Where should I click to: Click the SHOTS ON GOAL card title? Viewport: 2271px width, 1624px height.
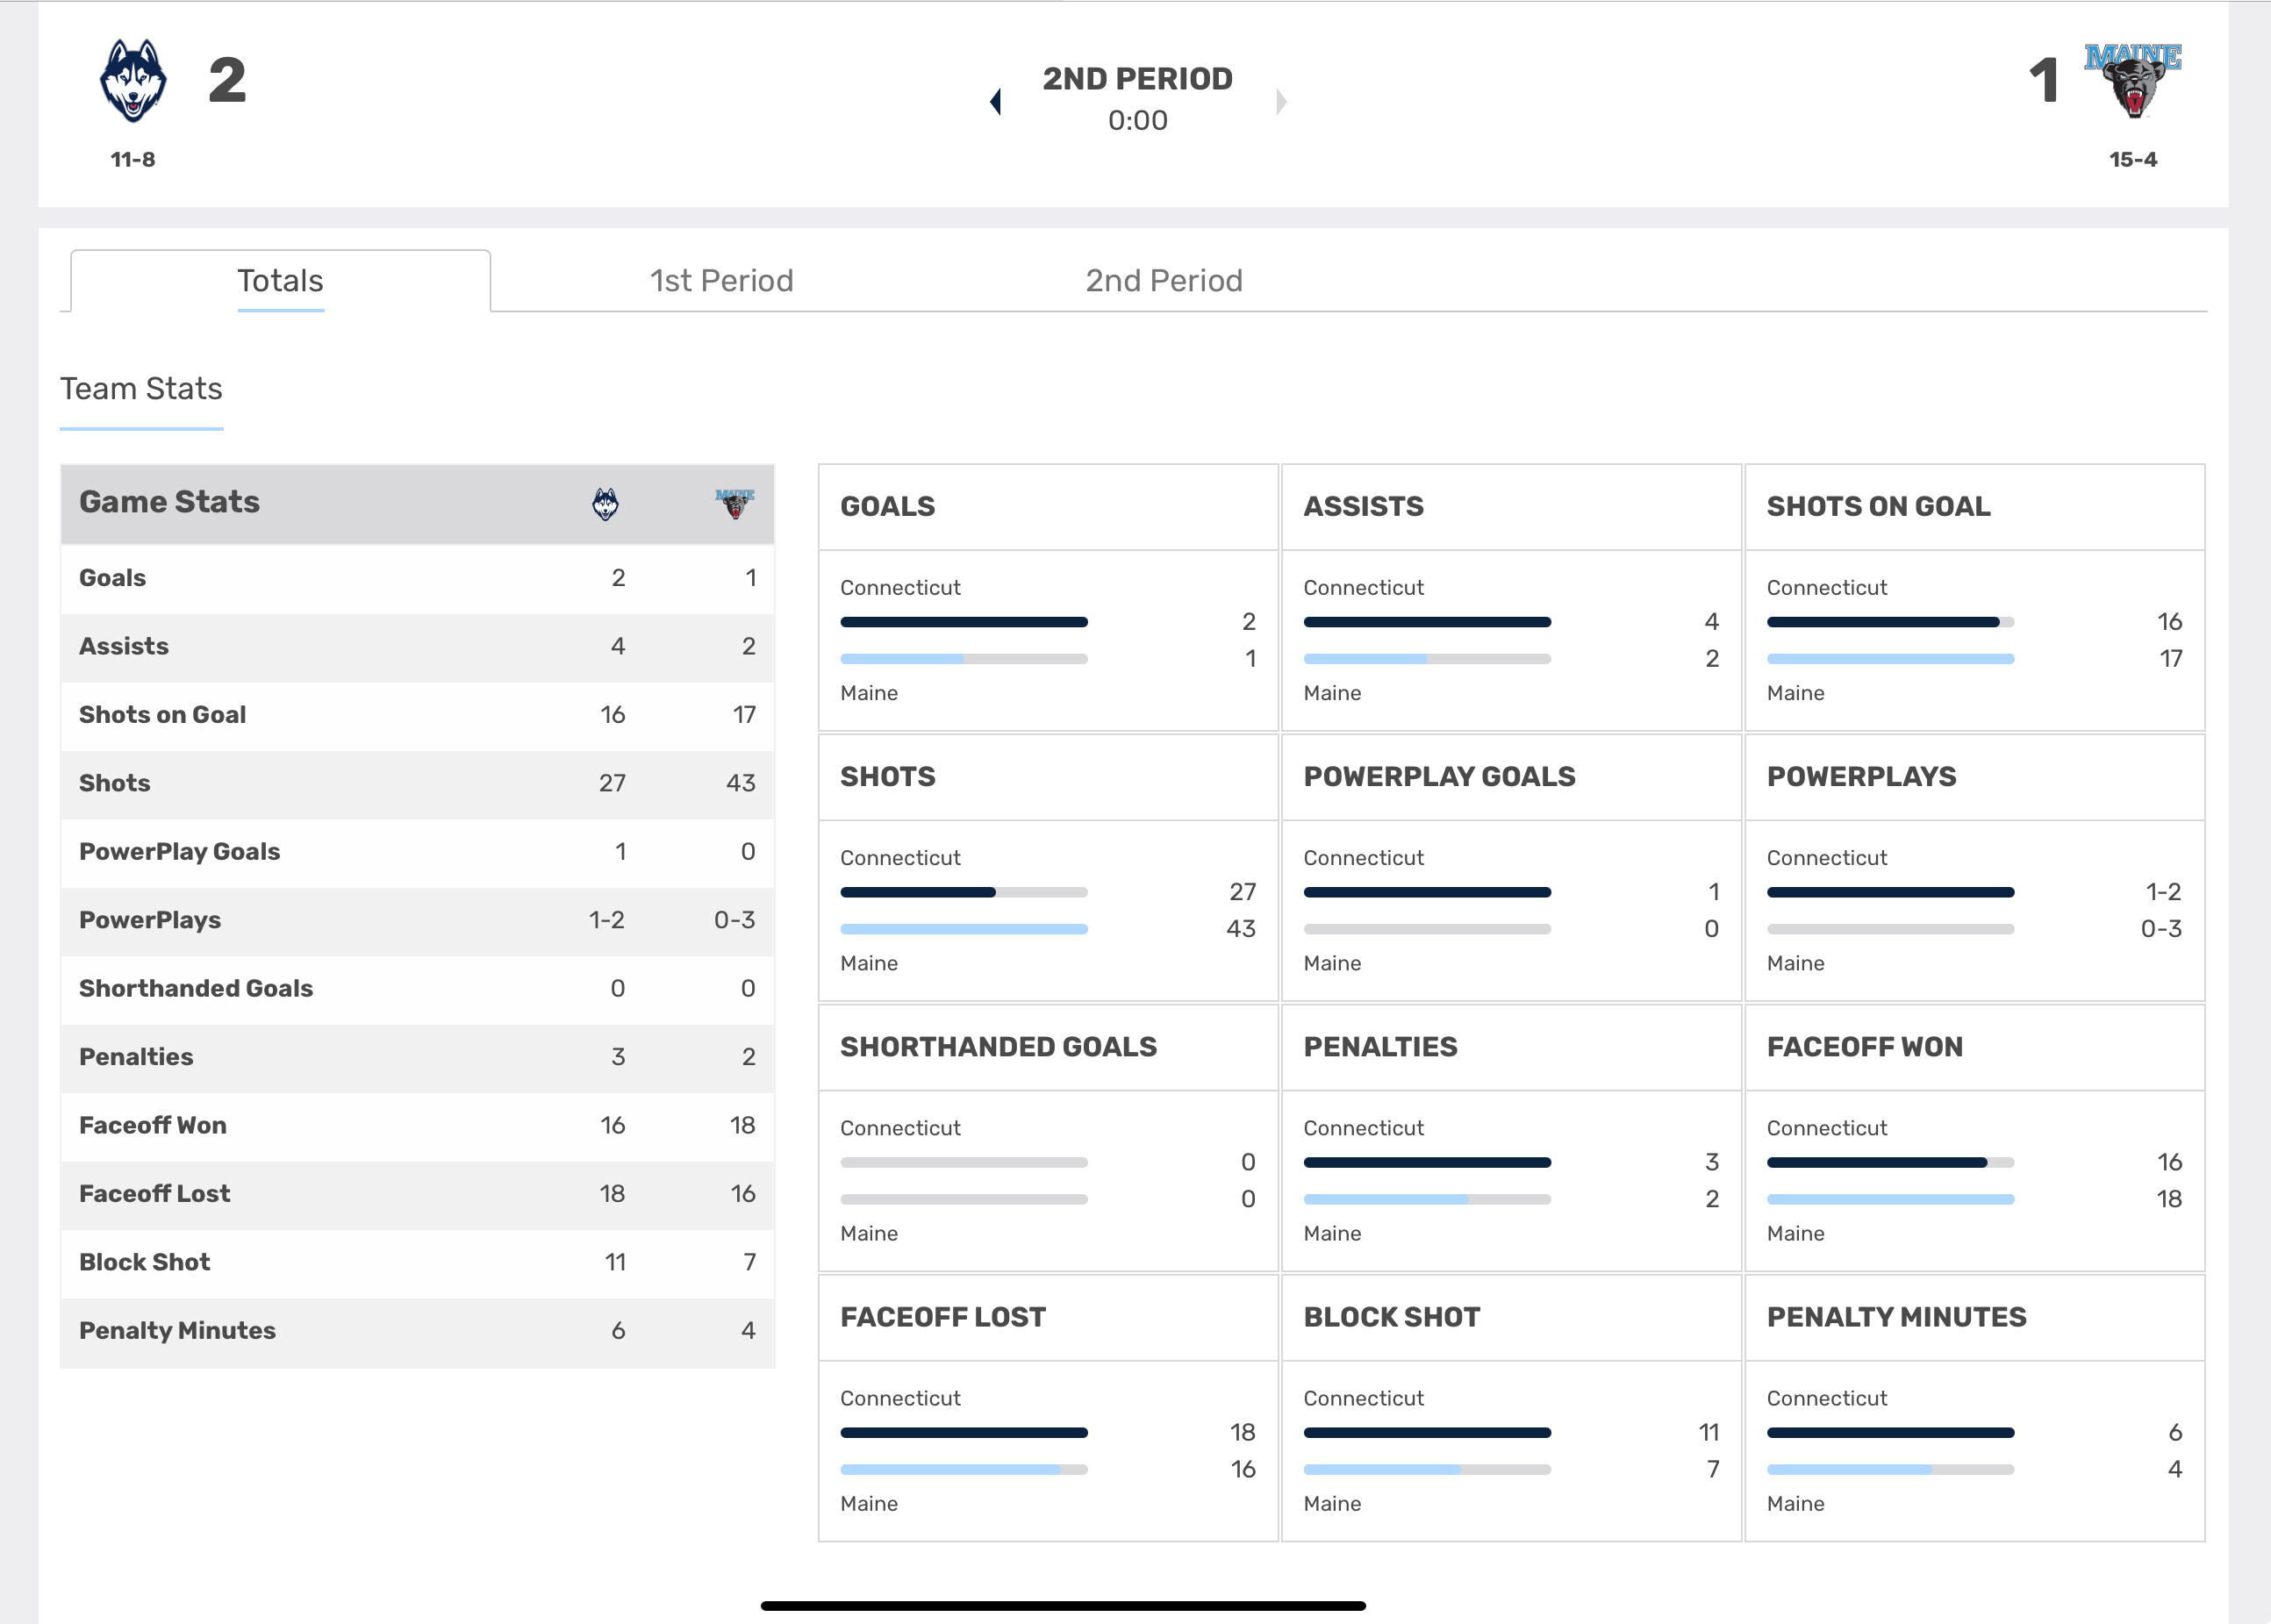point(1878,507)
